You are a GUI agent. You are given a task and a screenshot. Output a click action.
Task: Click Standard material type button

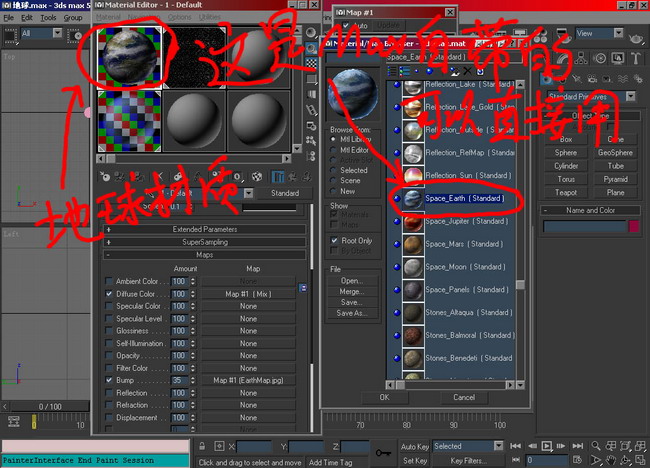[x=285, y=193]
